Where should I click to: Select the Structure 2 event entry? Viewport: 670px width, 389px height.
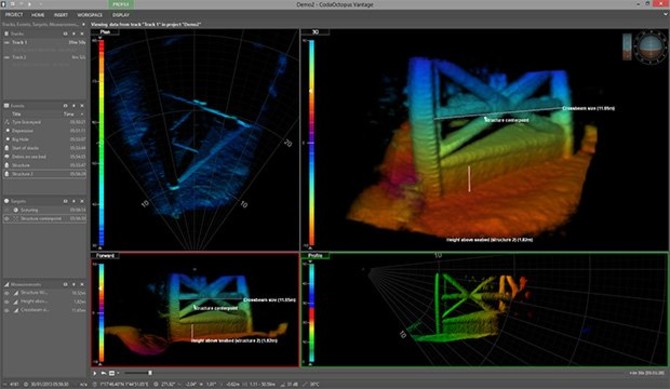pos(44,174)
